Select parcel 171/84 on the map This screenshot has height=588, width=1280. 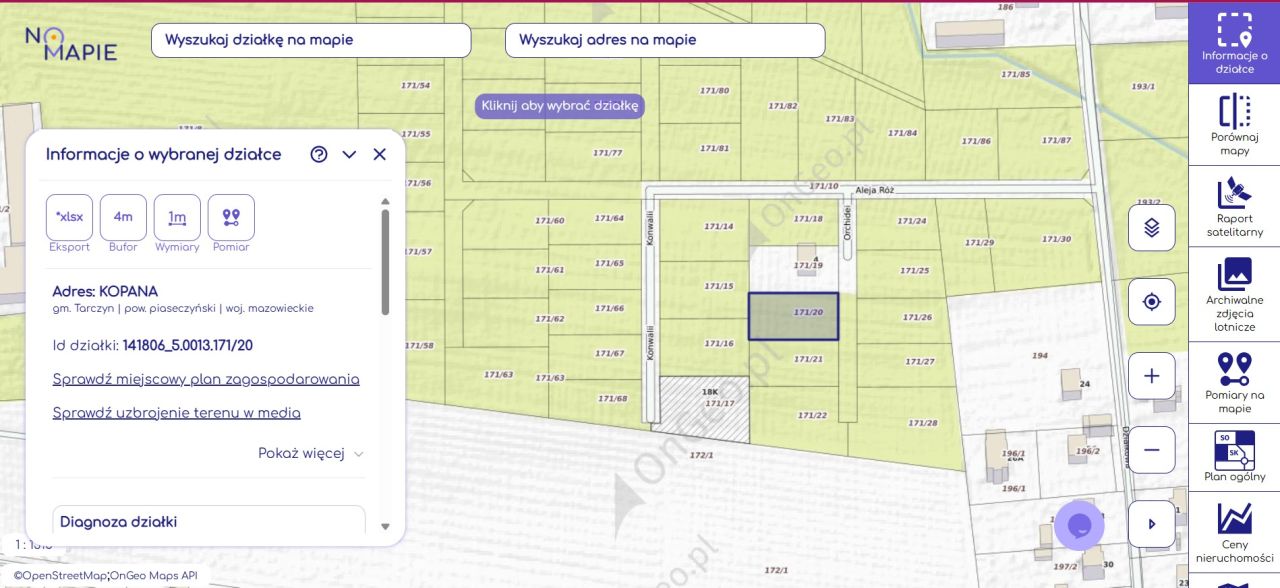902,133
